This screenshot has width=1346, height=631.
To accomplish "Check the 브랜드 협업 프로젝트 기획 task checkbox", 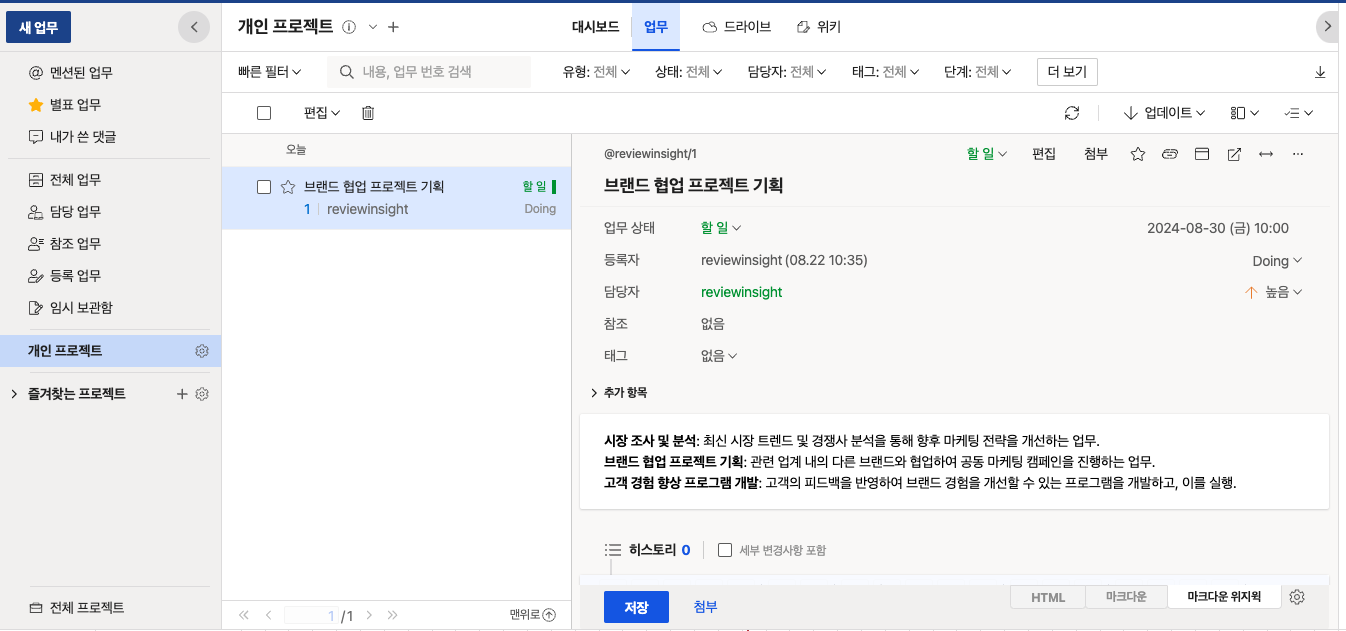I will coord(264,187).
